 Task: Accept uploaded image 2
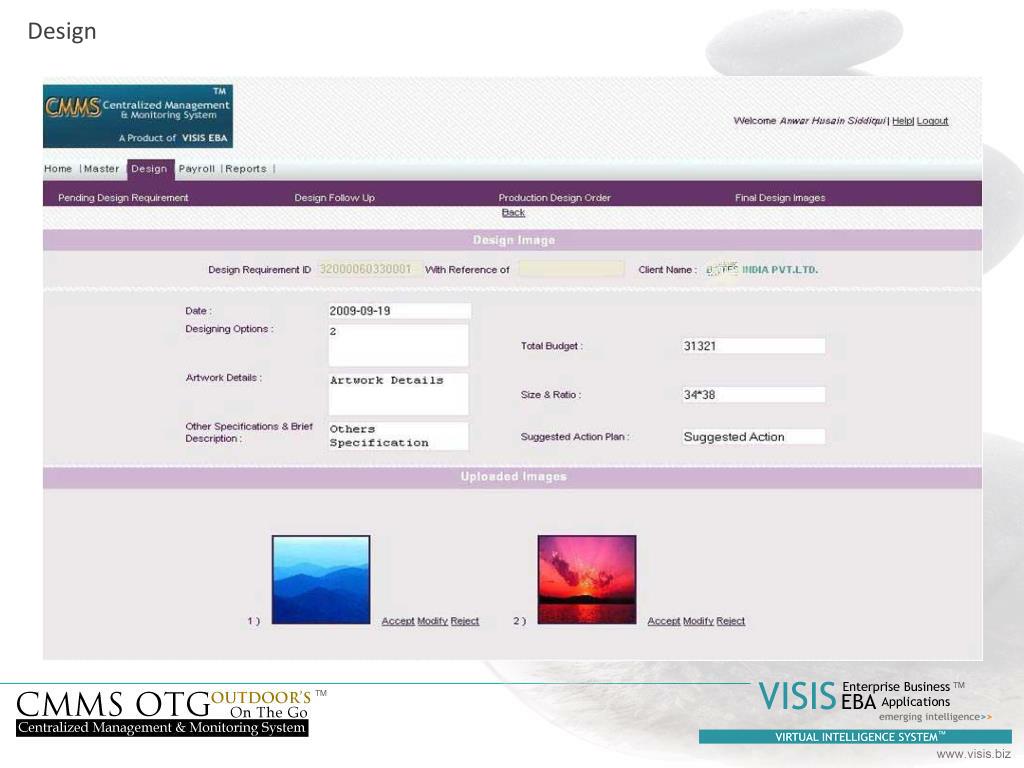click(664, 621)
